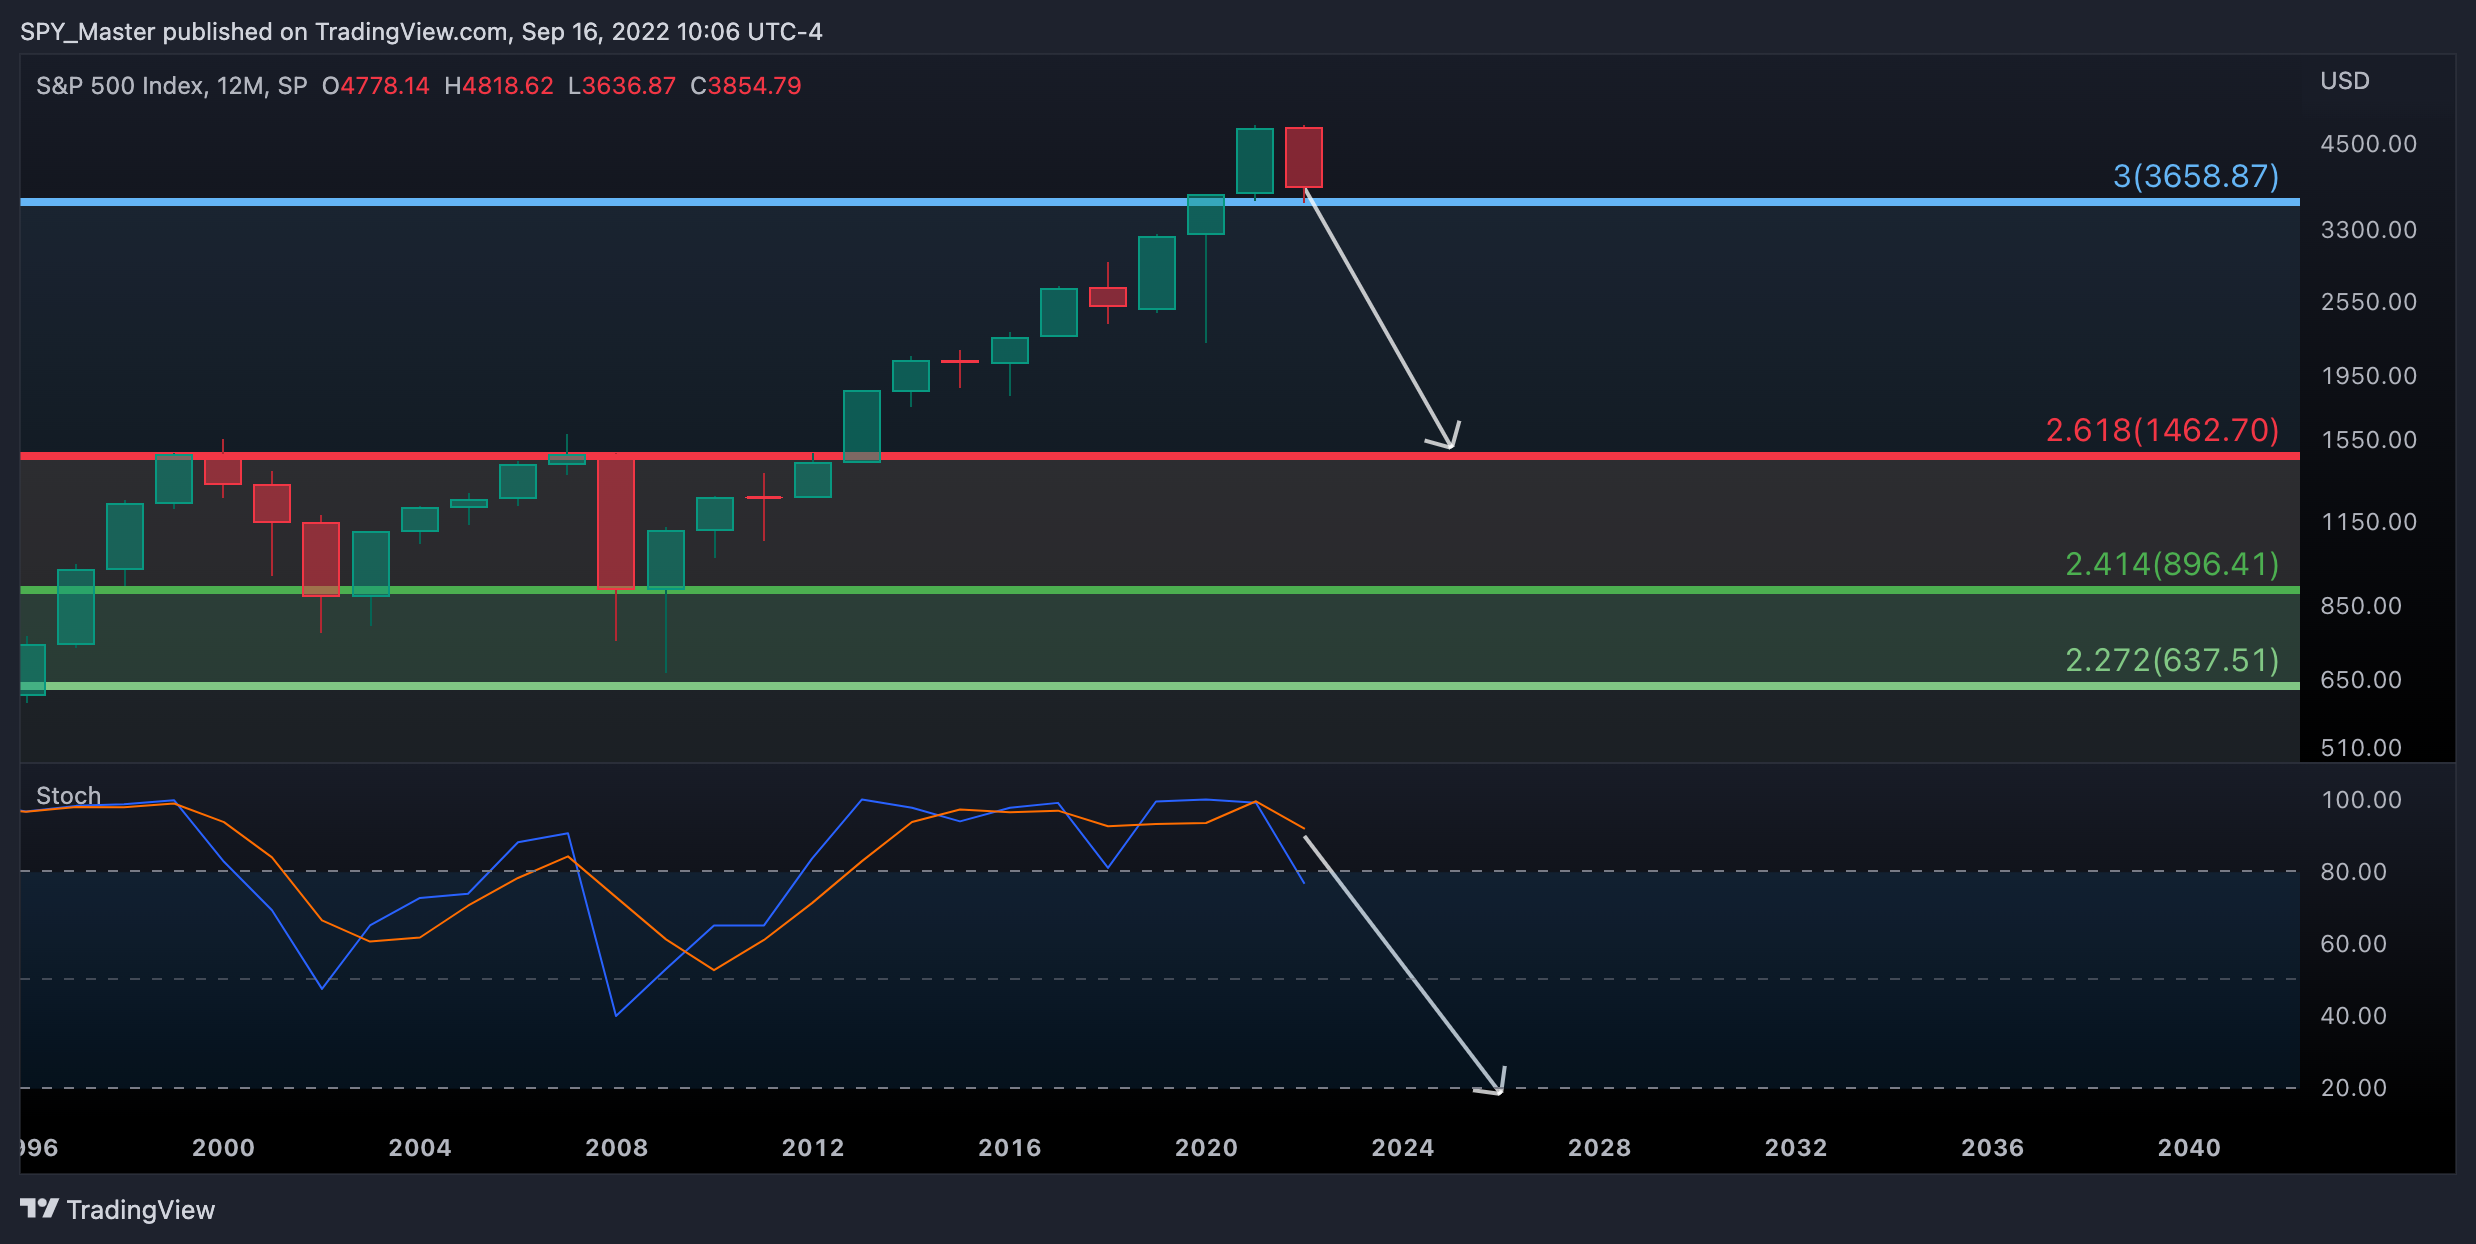Viewport: 2476px width, 1244px height.
Task: Click the 80.00 stochastic axis label
Action: [x=2353, y=872]
